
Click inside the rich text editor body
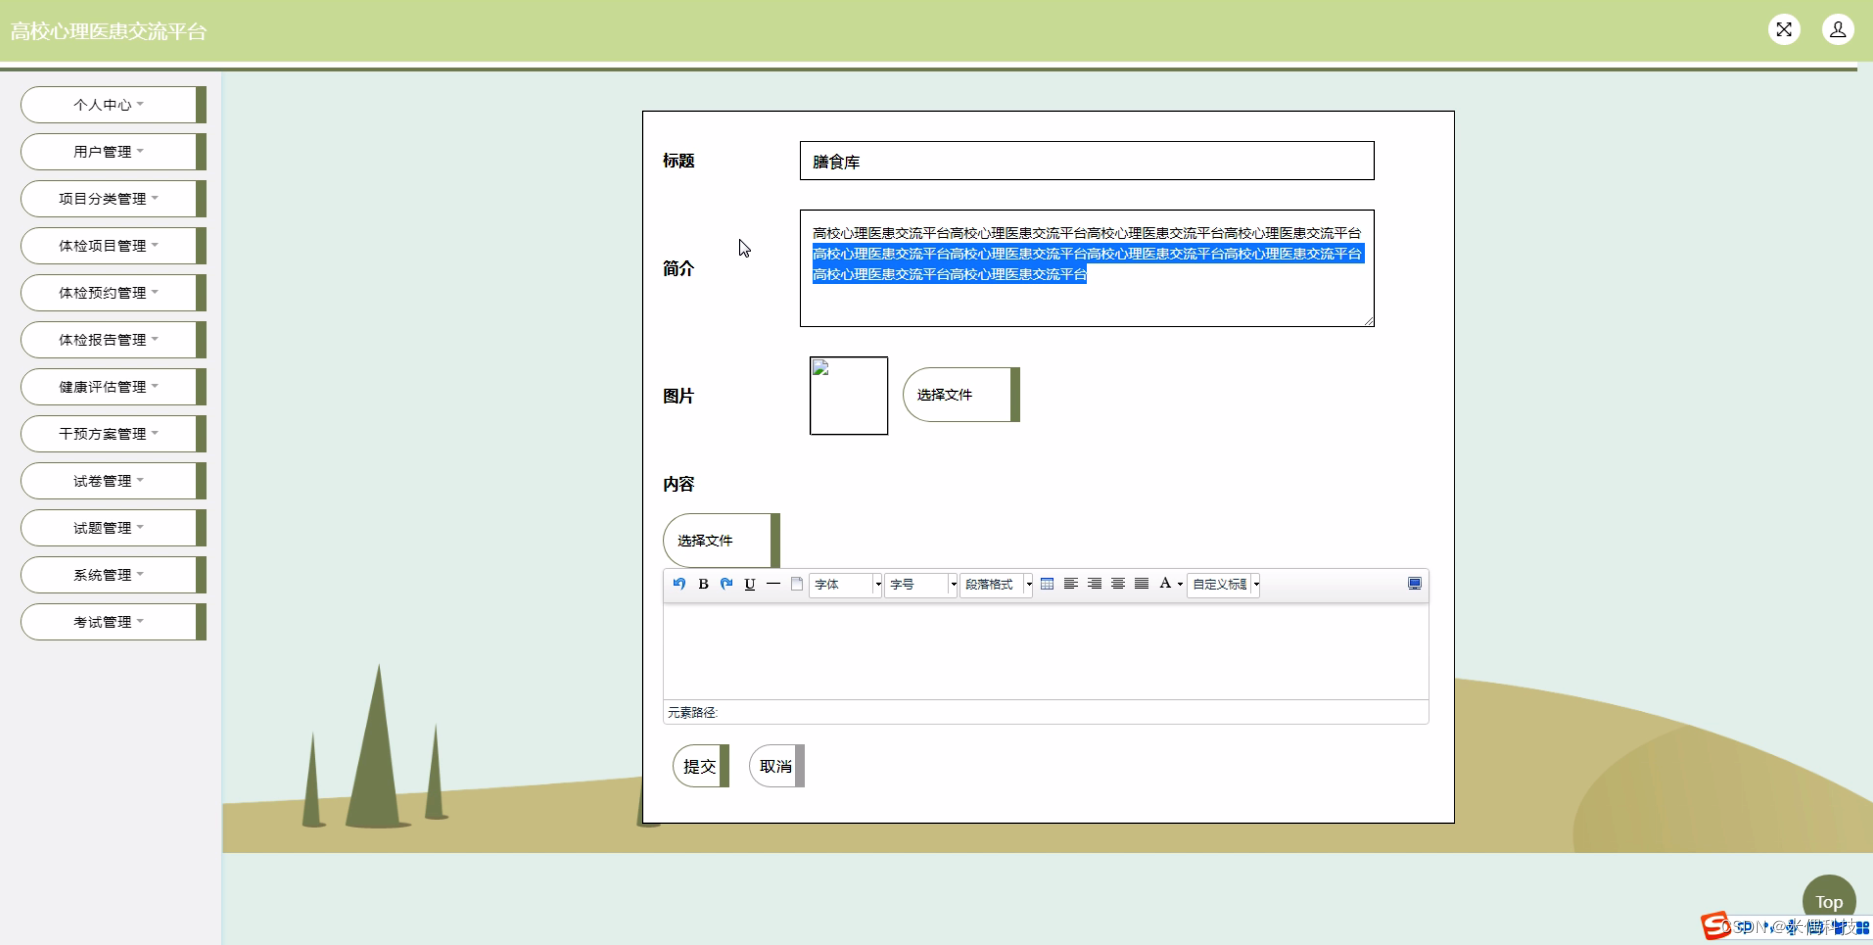(1046, 651)
